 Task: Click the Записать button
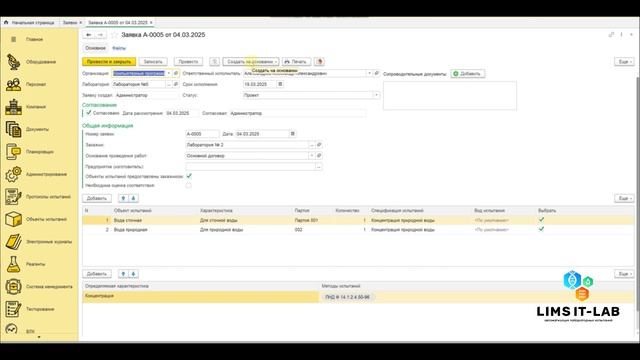[153, 62]
